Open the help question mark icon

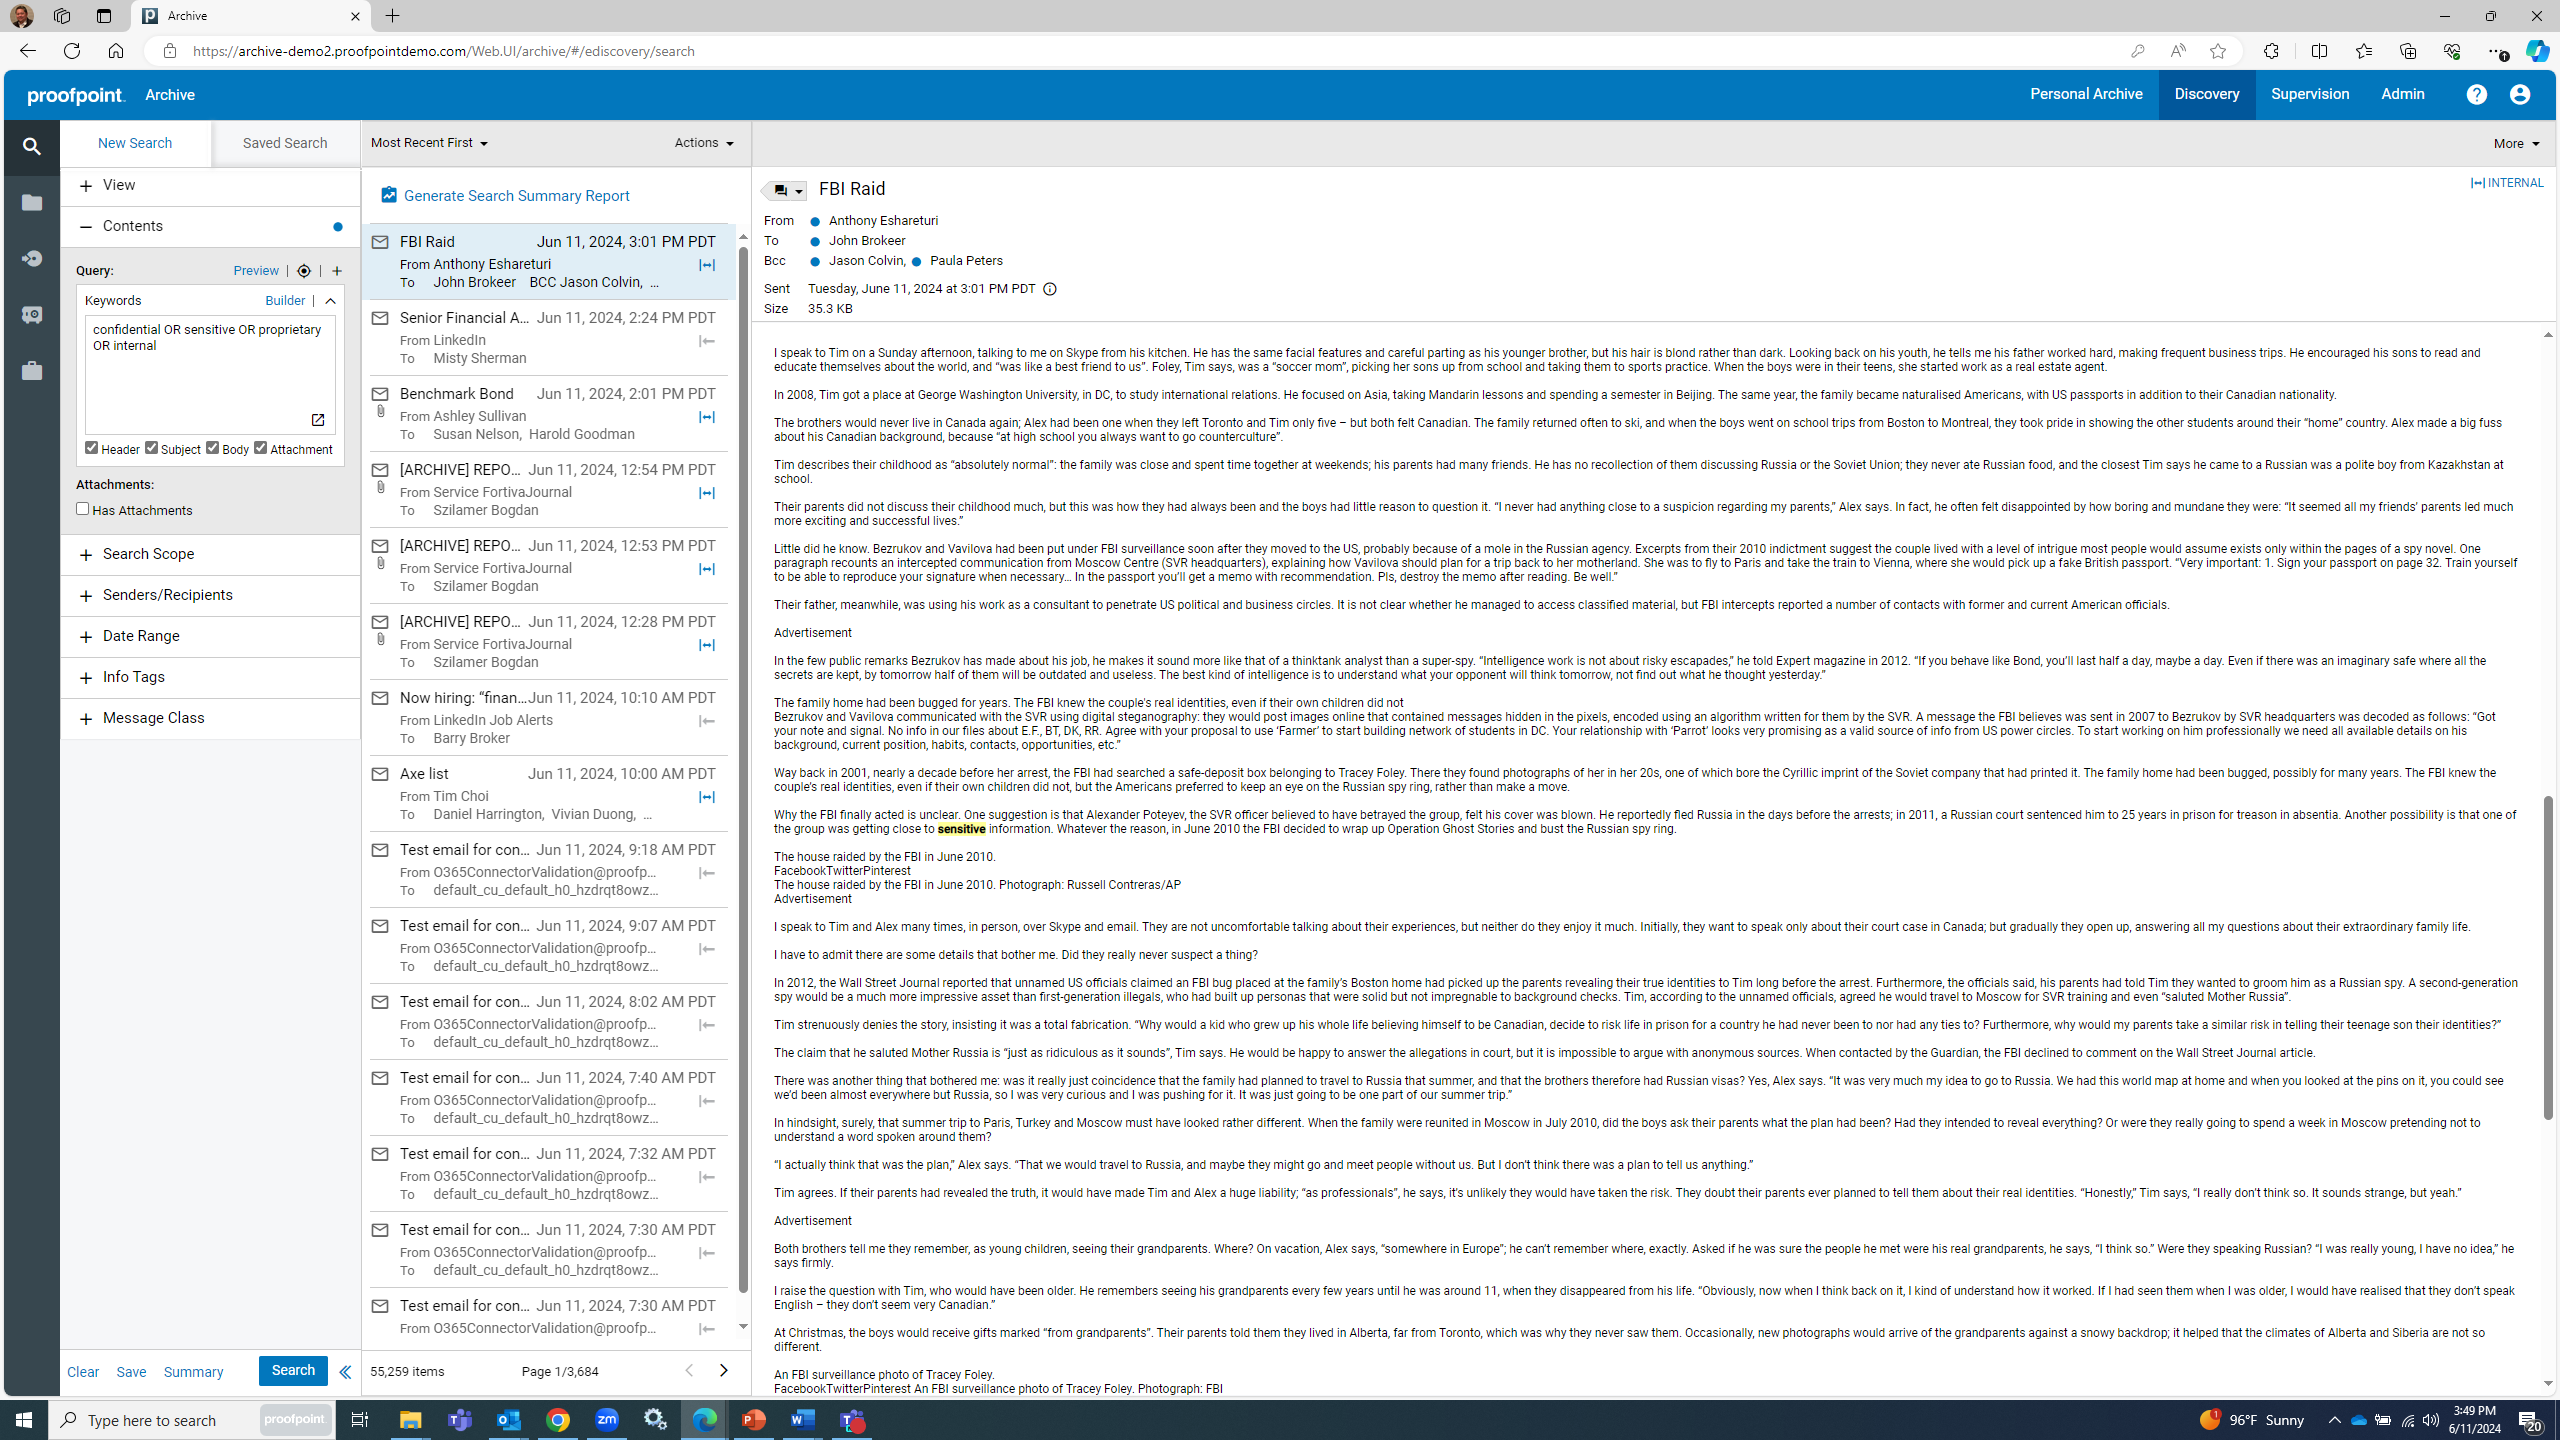tap(2477, 94)
